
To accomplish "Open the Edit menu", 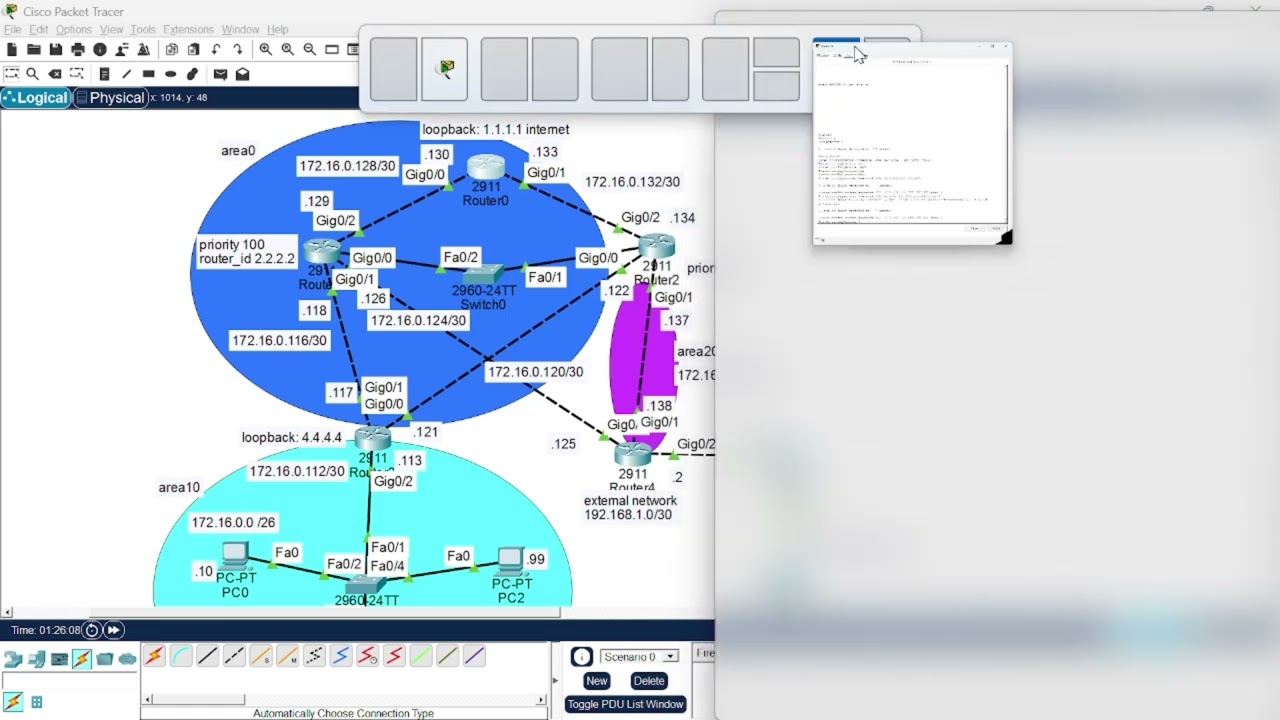I will (38, 30).
